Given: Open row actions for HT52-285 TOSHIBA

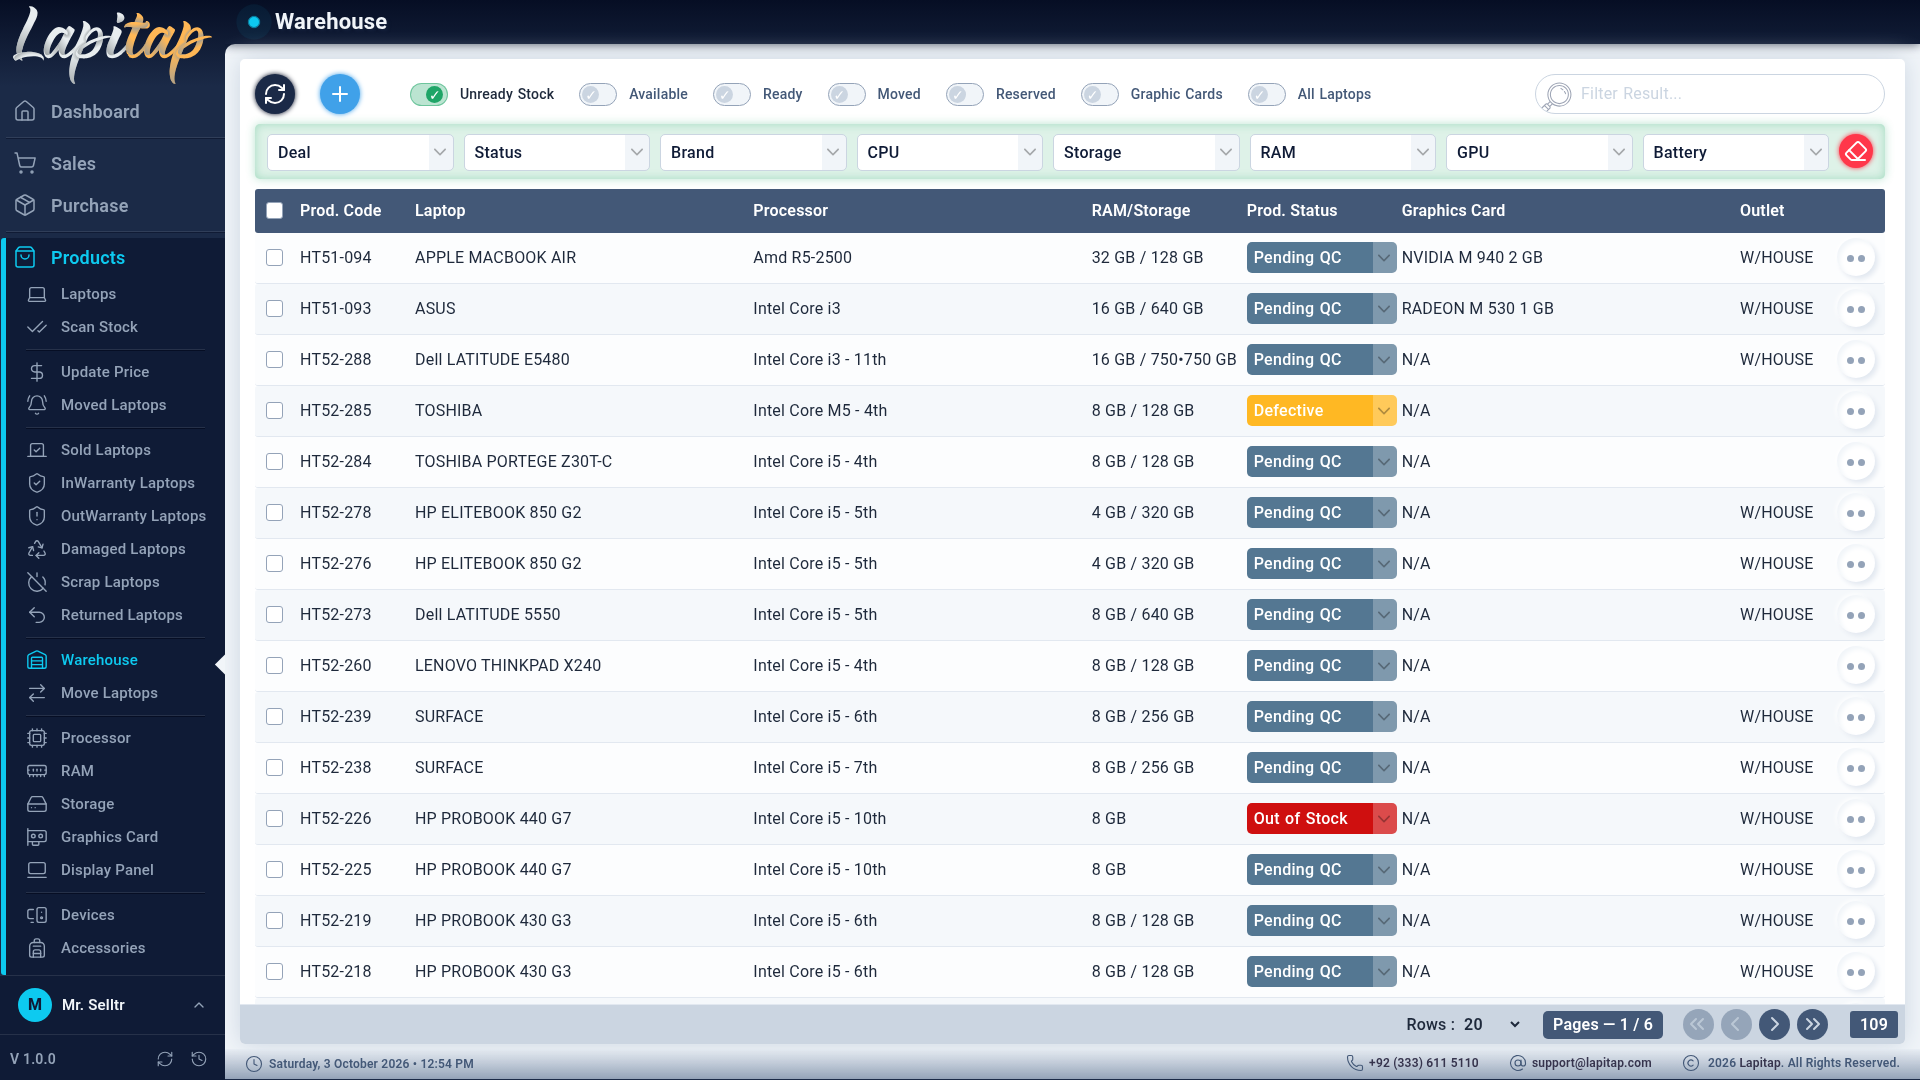Looking at the screenshot, I should coord(1856,411).
